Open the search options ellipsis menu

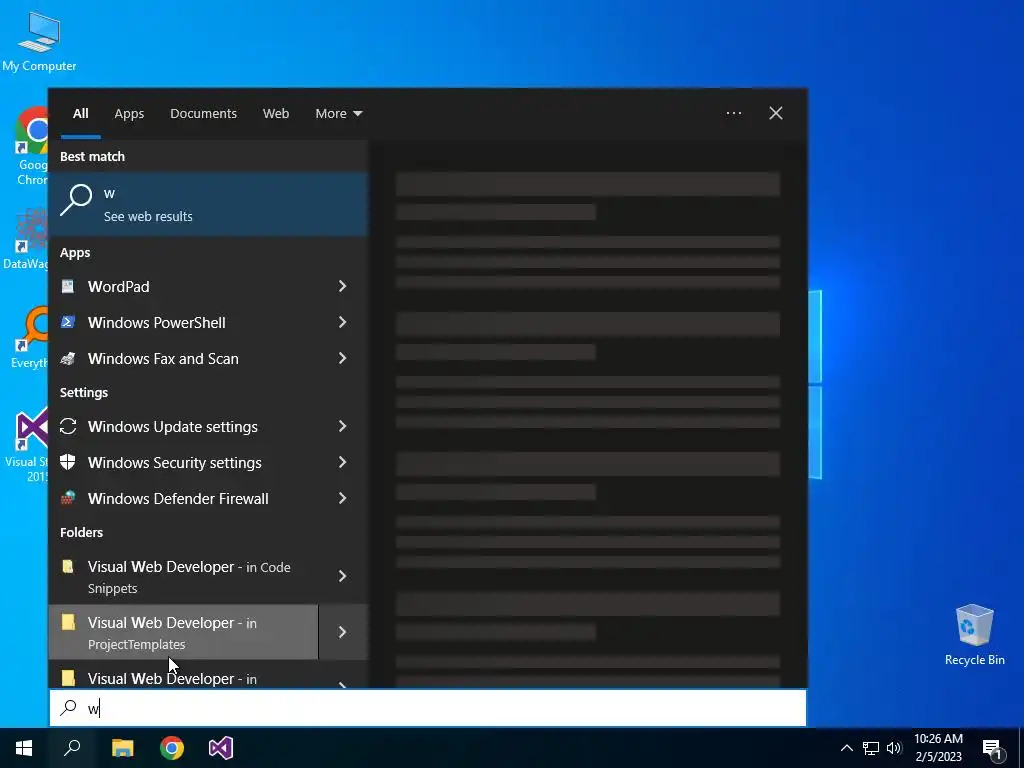coord(733,113)
